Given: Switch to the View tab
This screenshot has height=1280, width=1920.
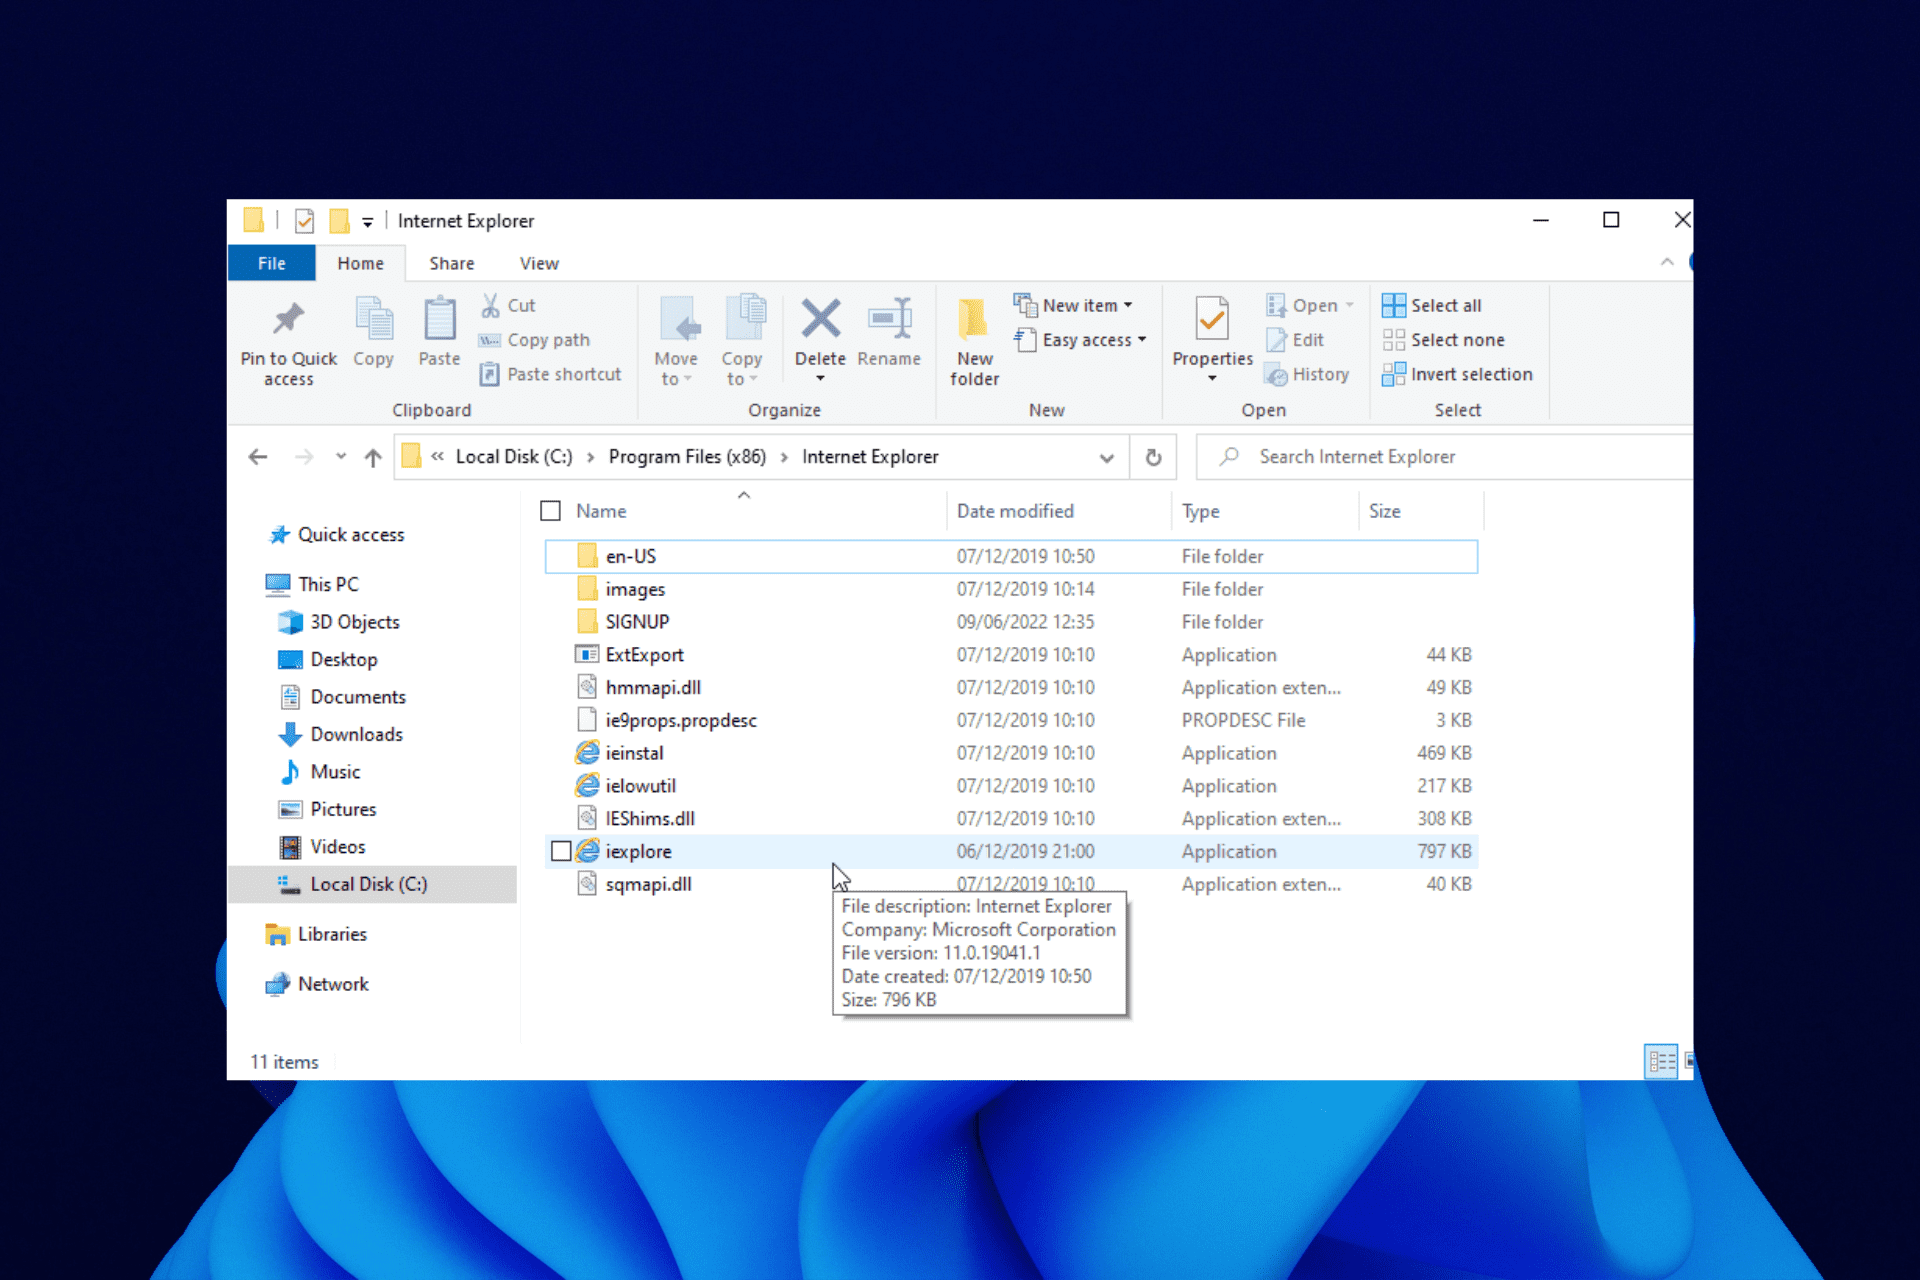Looking at the screenshot, I should click(x=539, y=263).
